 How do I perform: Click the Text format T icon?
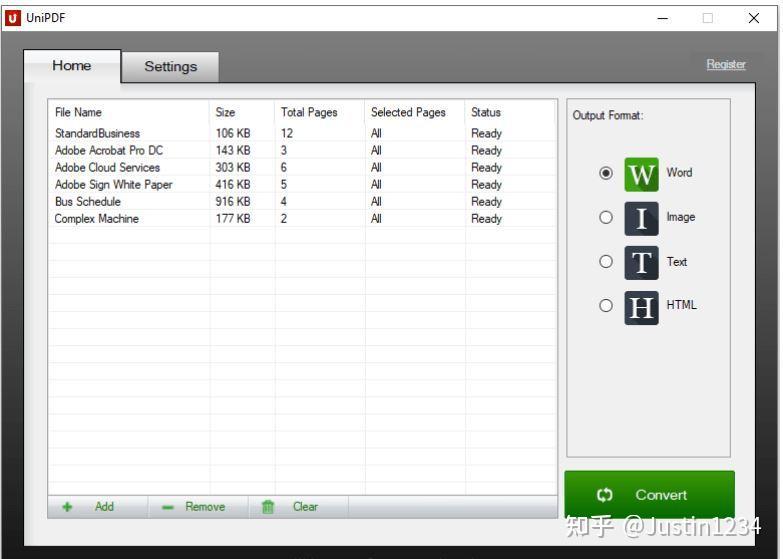[641, 262]
